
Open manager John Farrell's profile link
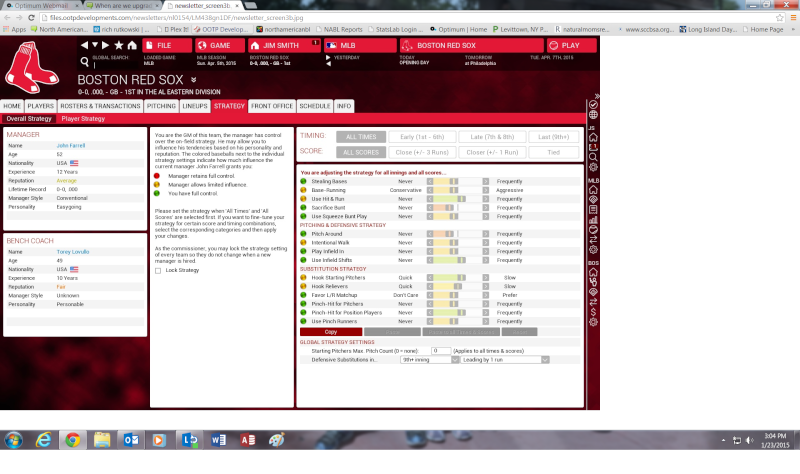[x=71, y=145]
